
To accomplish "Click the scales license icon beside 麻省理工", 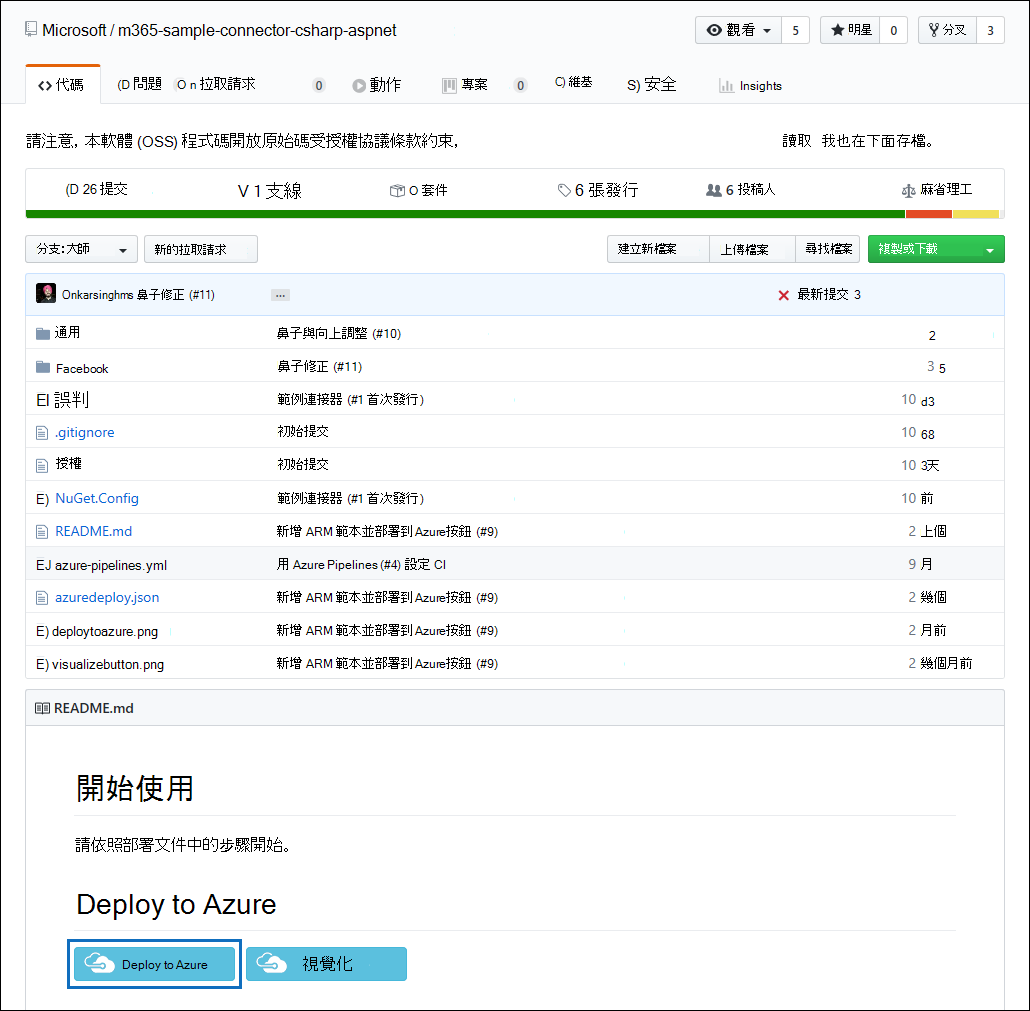I will (908, 191).
